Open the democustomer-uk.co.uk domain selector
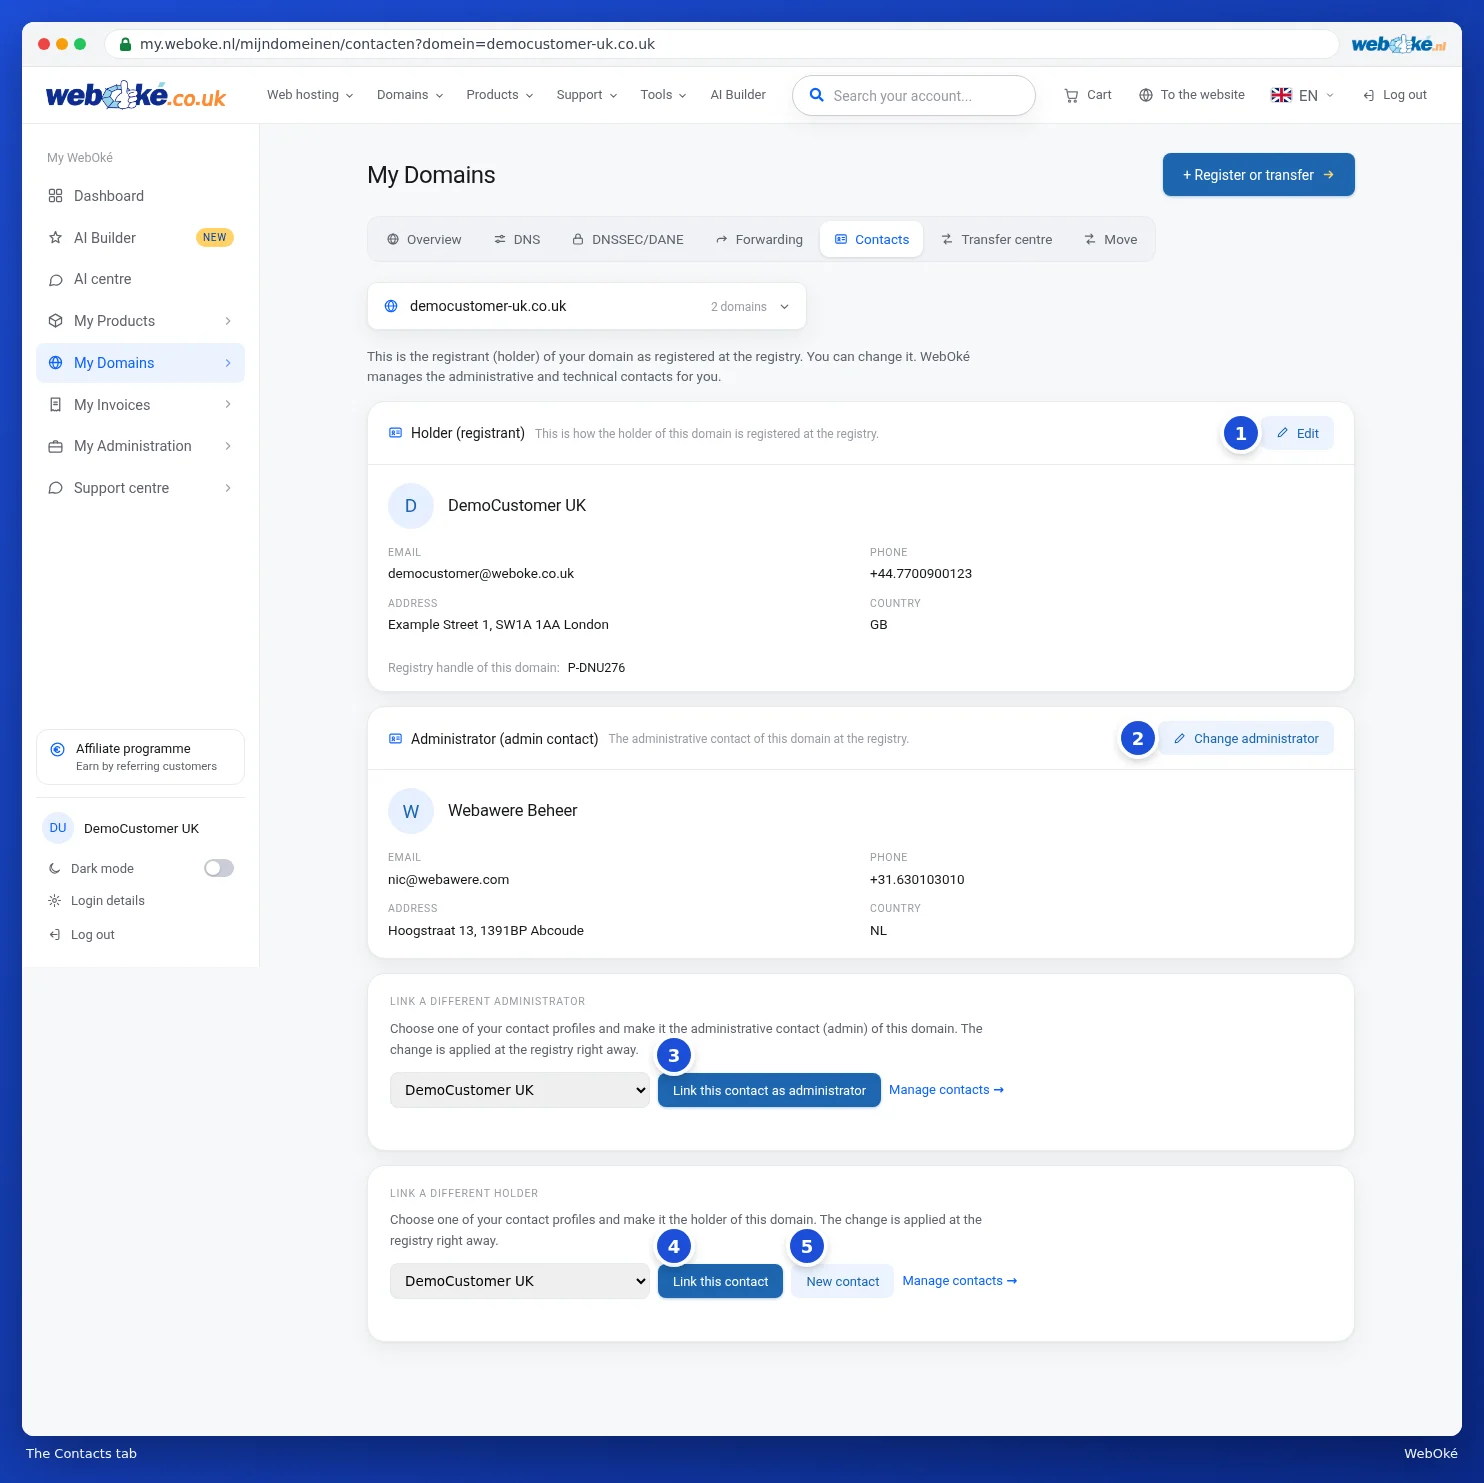This screenshot has height=1483, width=1484. (587, 306)
